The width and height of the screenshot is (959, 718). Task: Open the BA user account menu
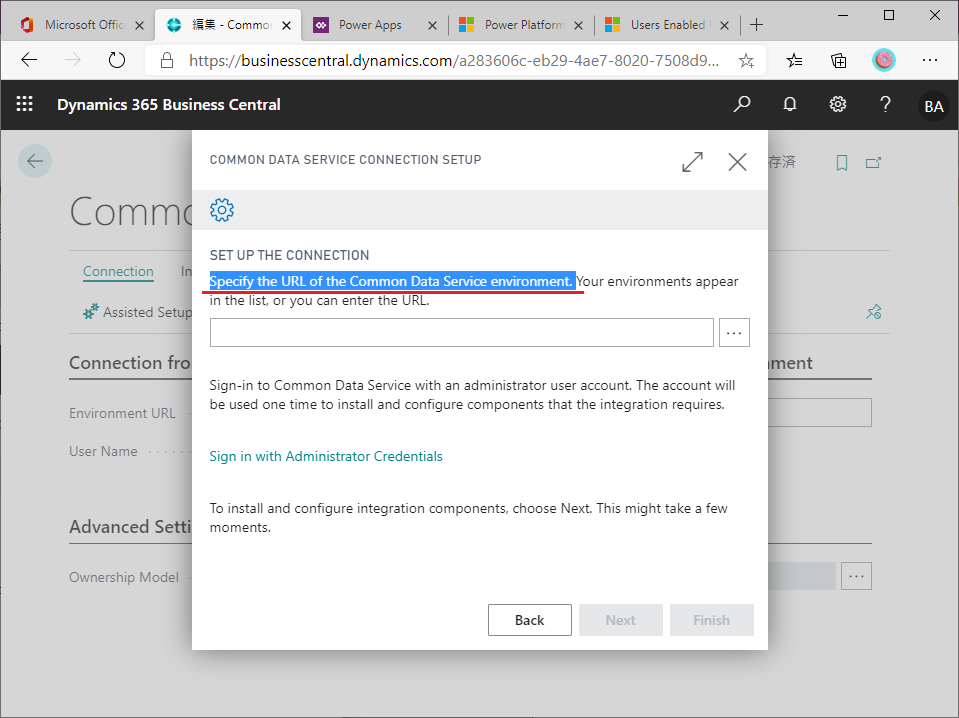pyautogui.click(x=933, y=106)
